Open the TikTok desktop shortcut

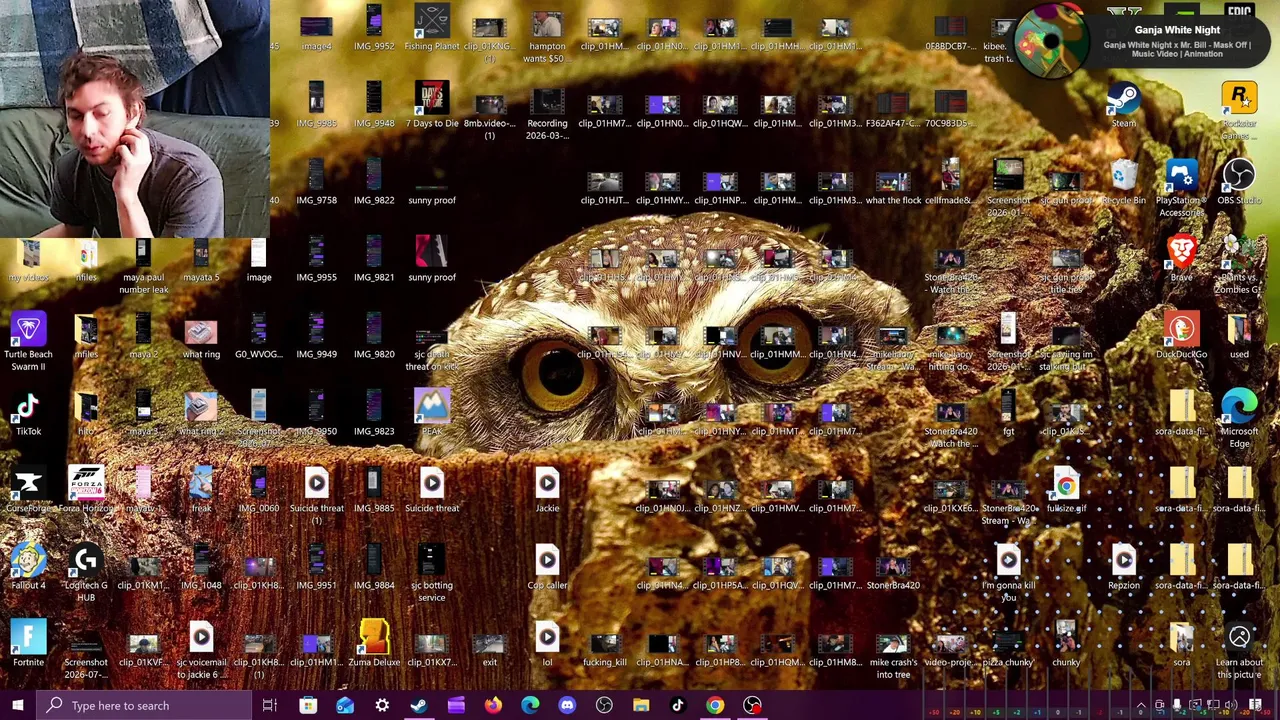coord(28,413)
